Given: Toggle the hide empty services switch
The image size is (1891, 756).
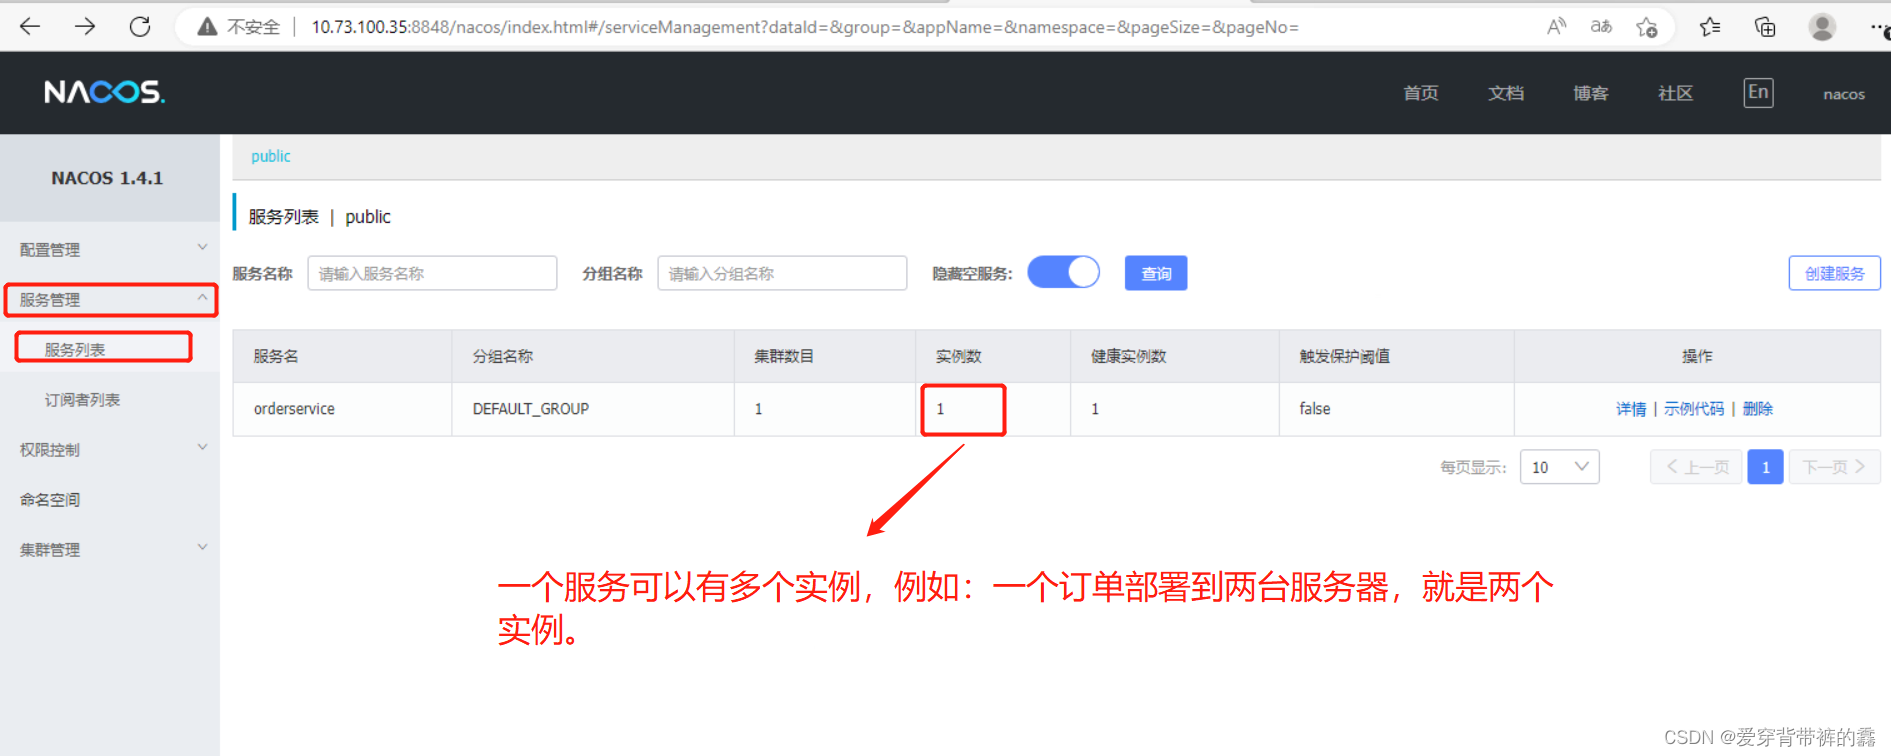Looking at the screenshot, I should [x=1063, y=272].
